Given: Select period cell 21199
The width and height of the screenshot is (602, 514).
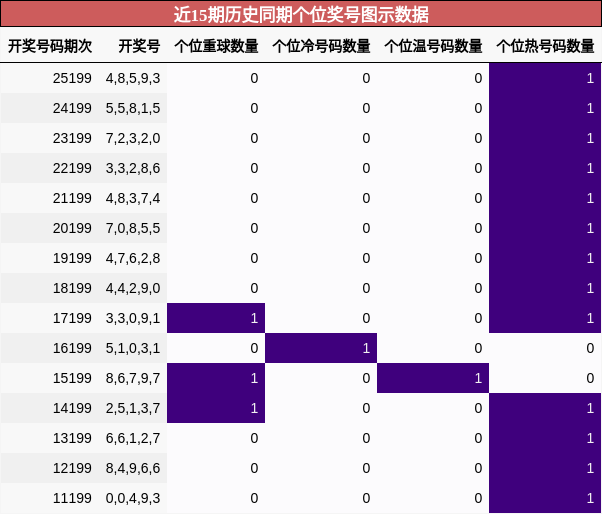Looking at the screenshot, I should [72, 198].
